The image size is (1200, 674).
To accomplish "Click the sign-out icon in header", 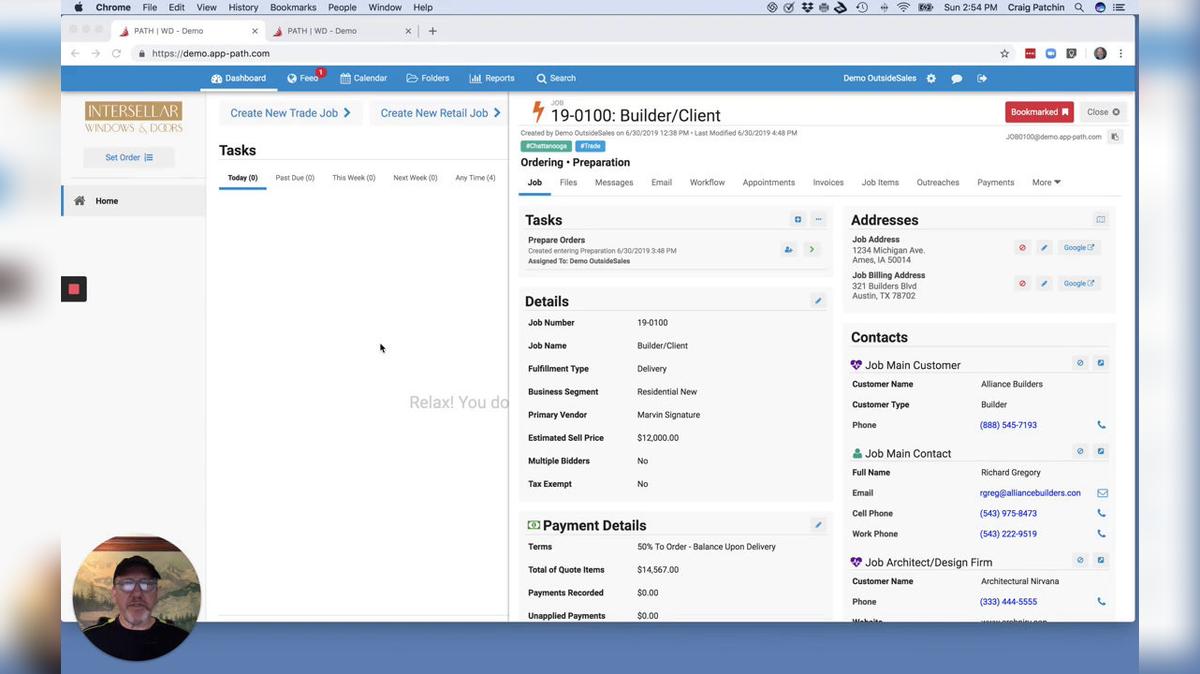I will (982, 78).
